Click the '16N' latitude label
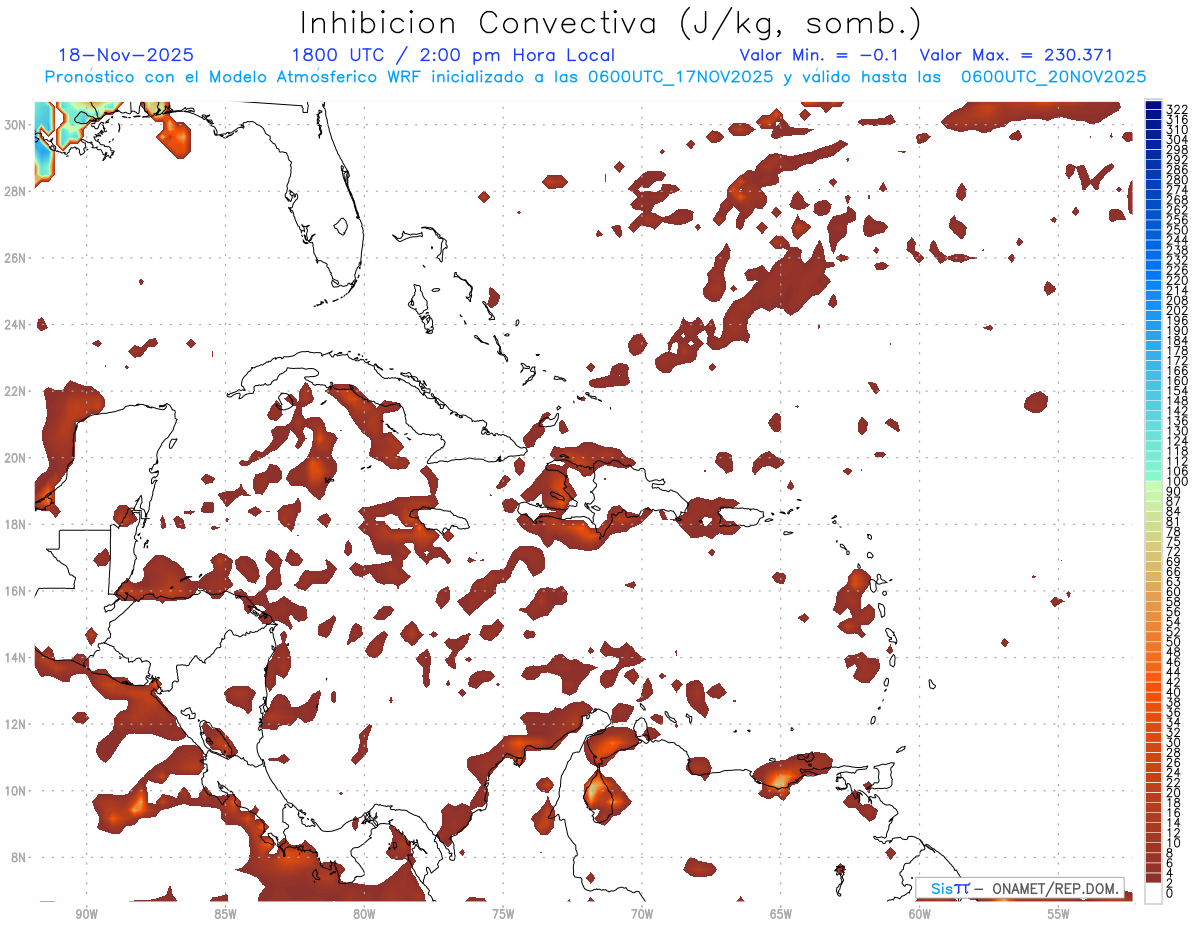The image size is (1200, 927). 15,591
